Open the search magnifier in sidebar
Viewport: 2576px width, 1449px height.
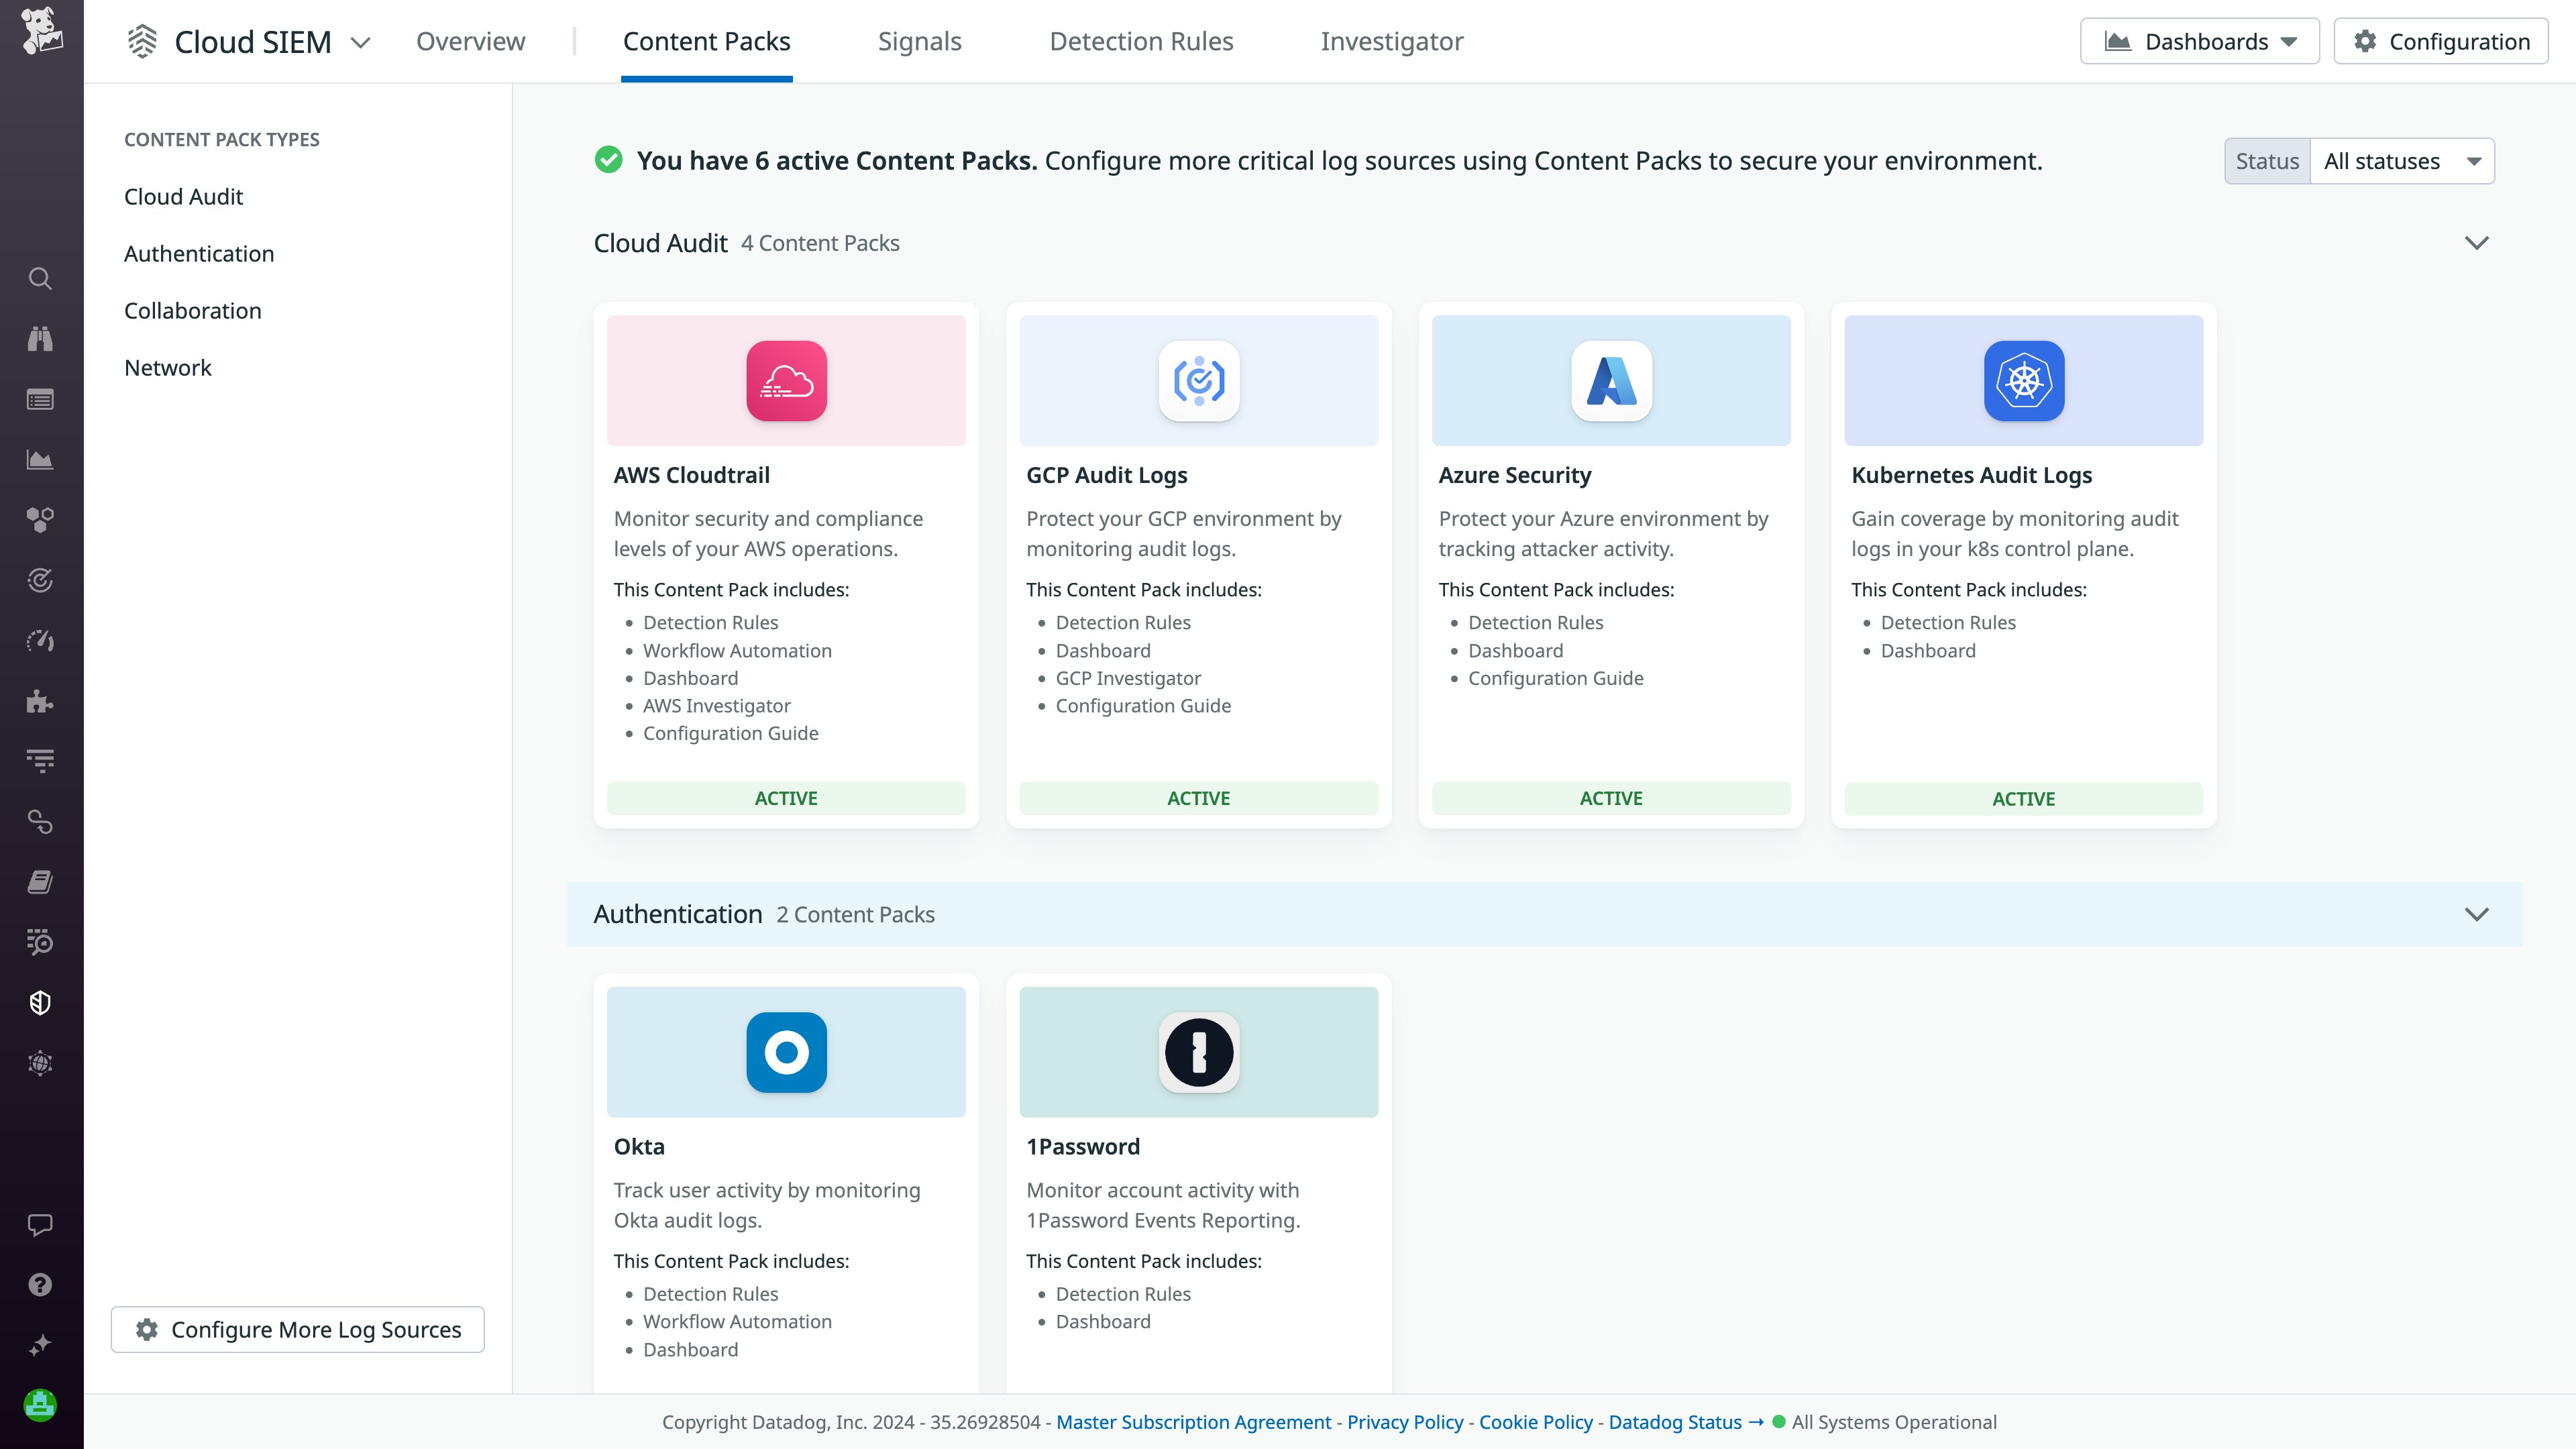(x=40, y=278)
